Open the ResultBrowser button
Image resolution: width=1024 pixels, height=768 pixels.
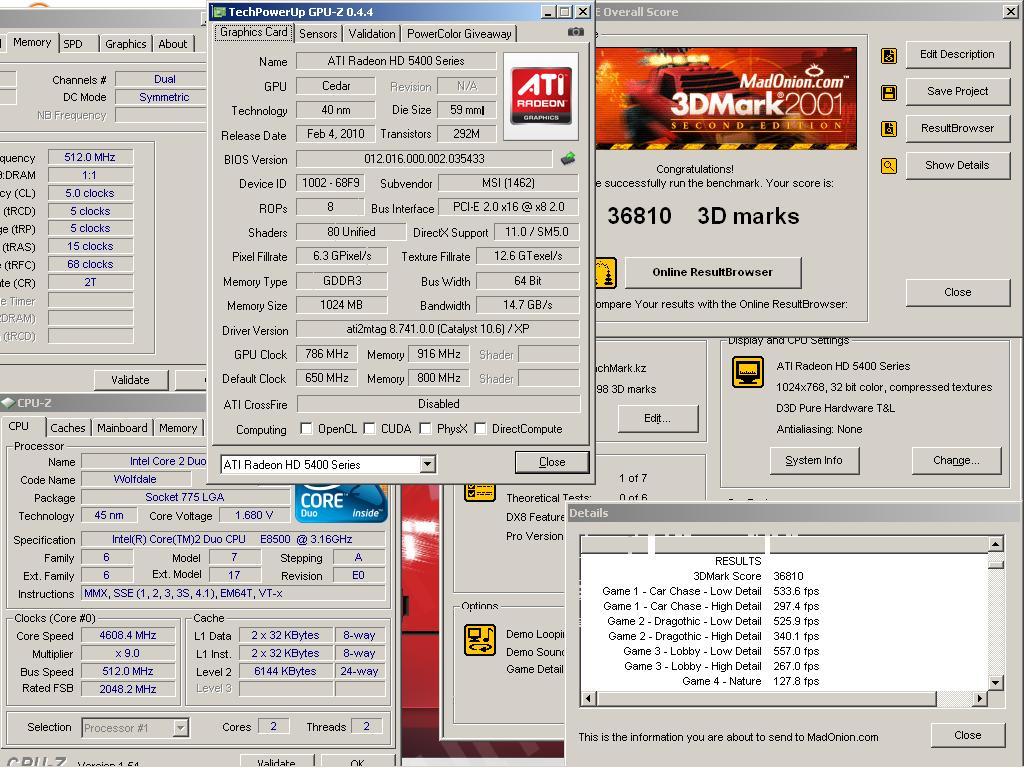tap(957, 128)
